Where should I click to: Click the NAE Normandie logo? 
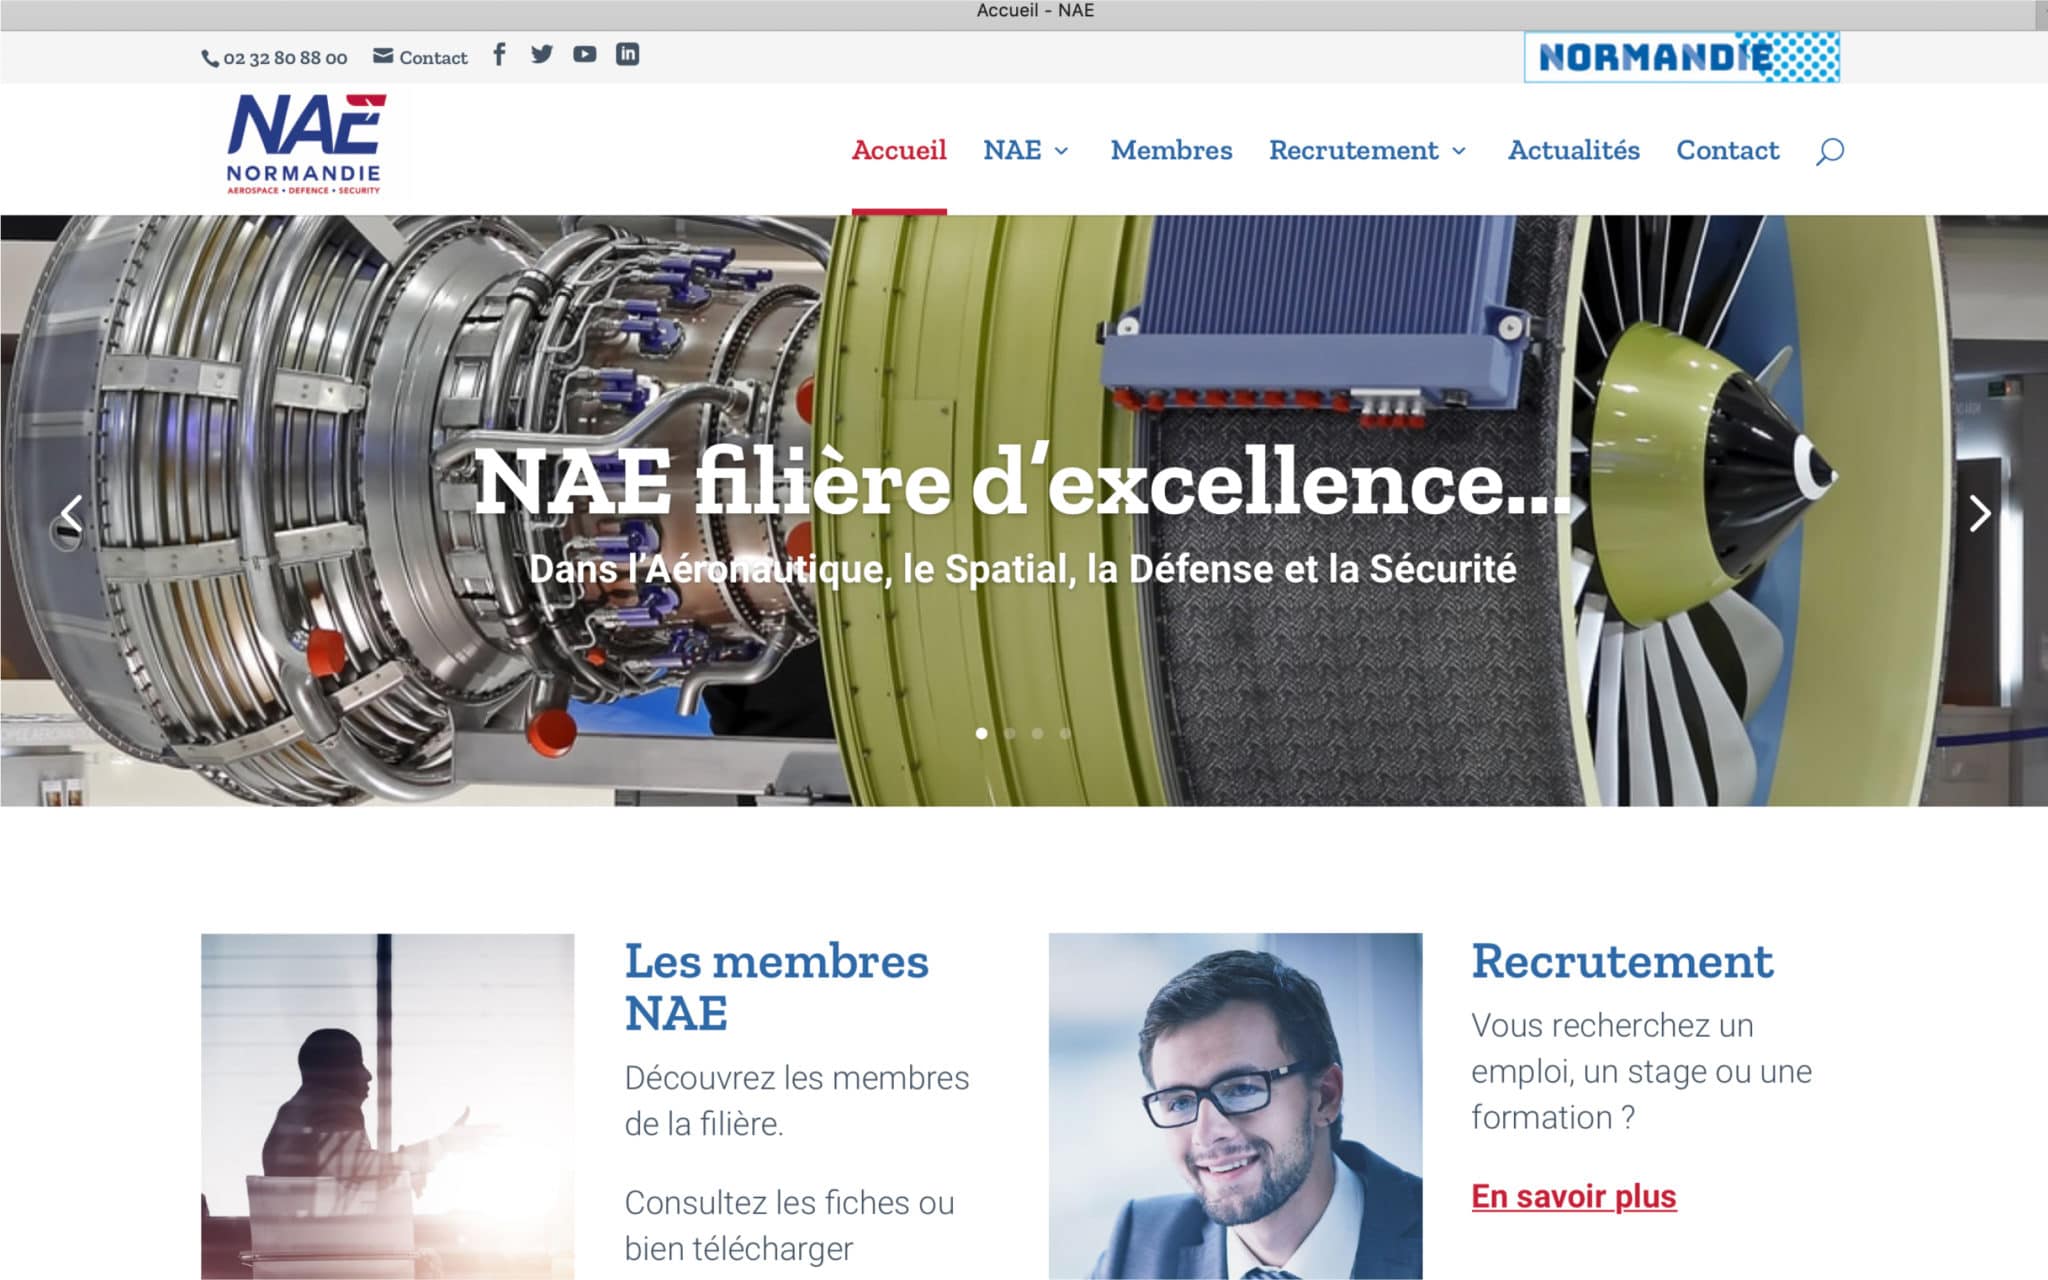[305, 145]
